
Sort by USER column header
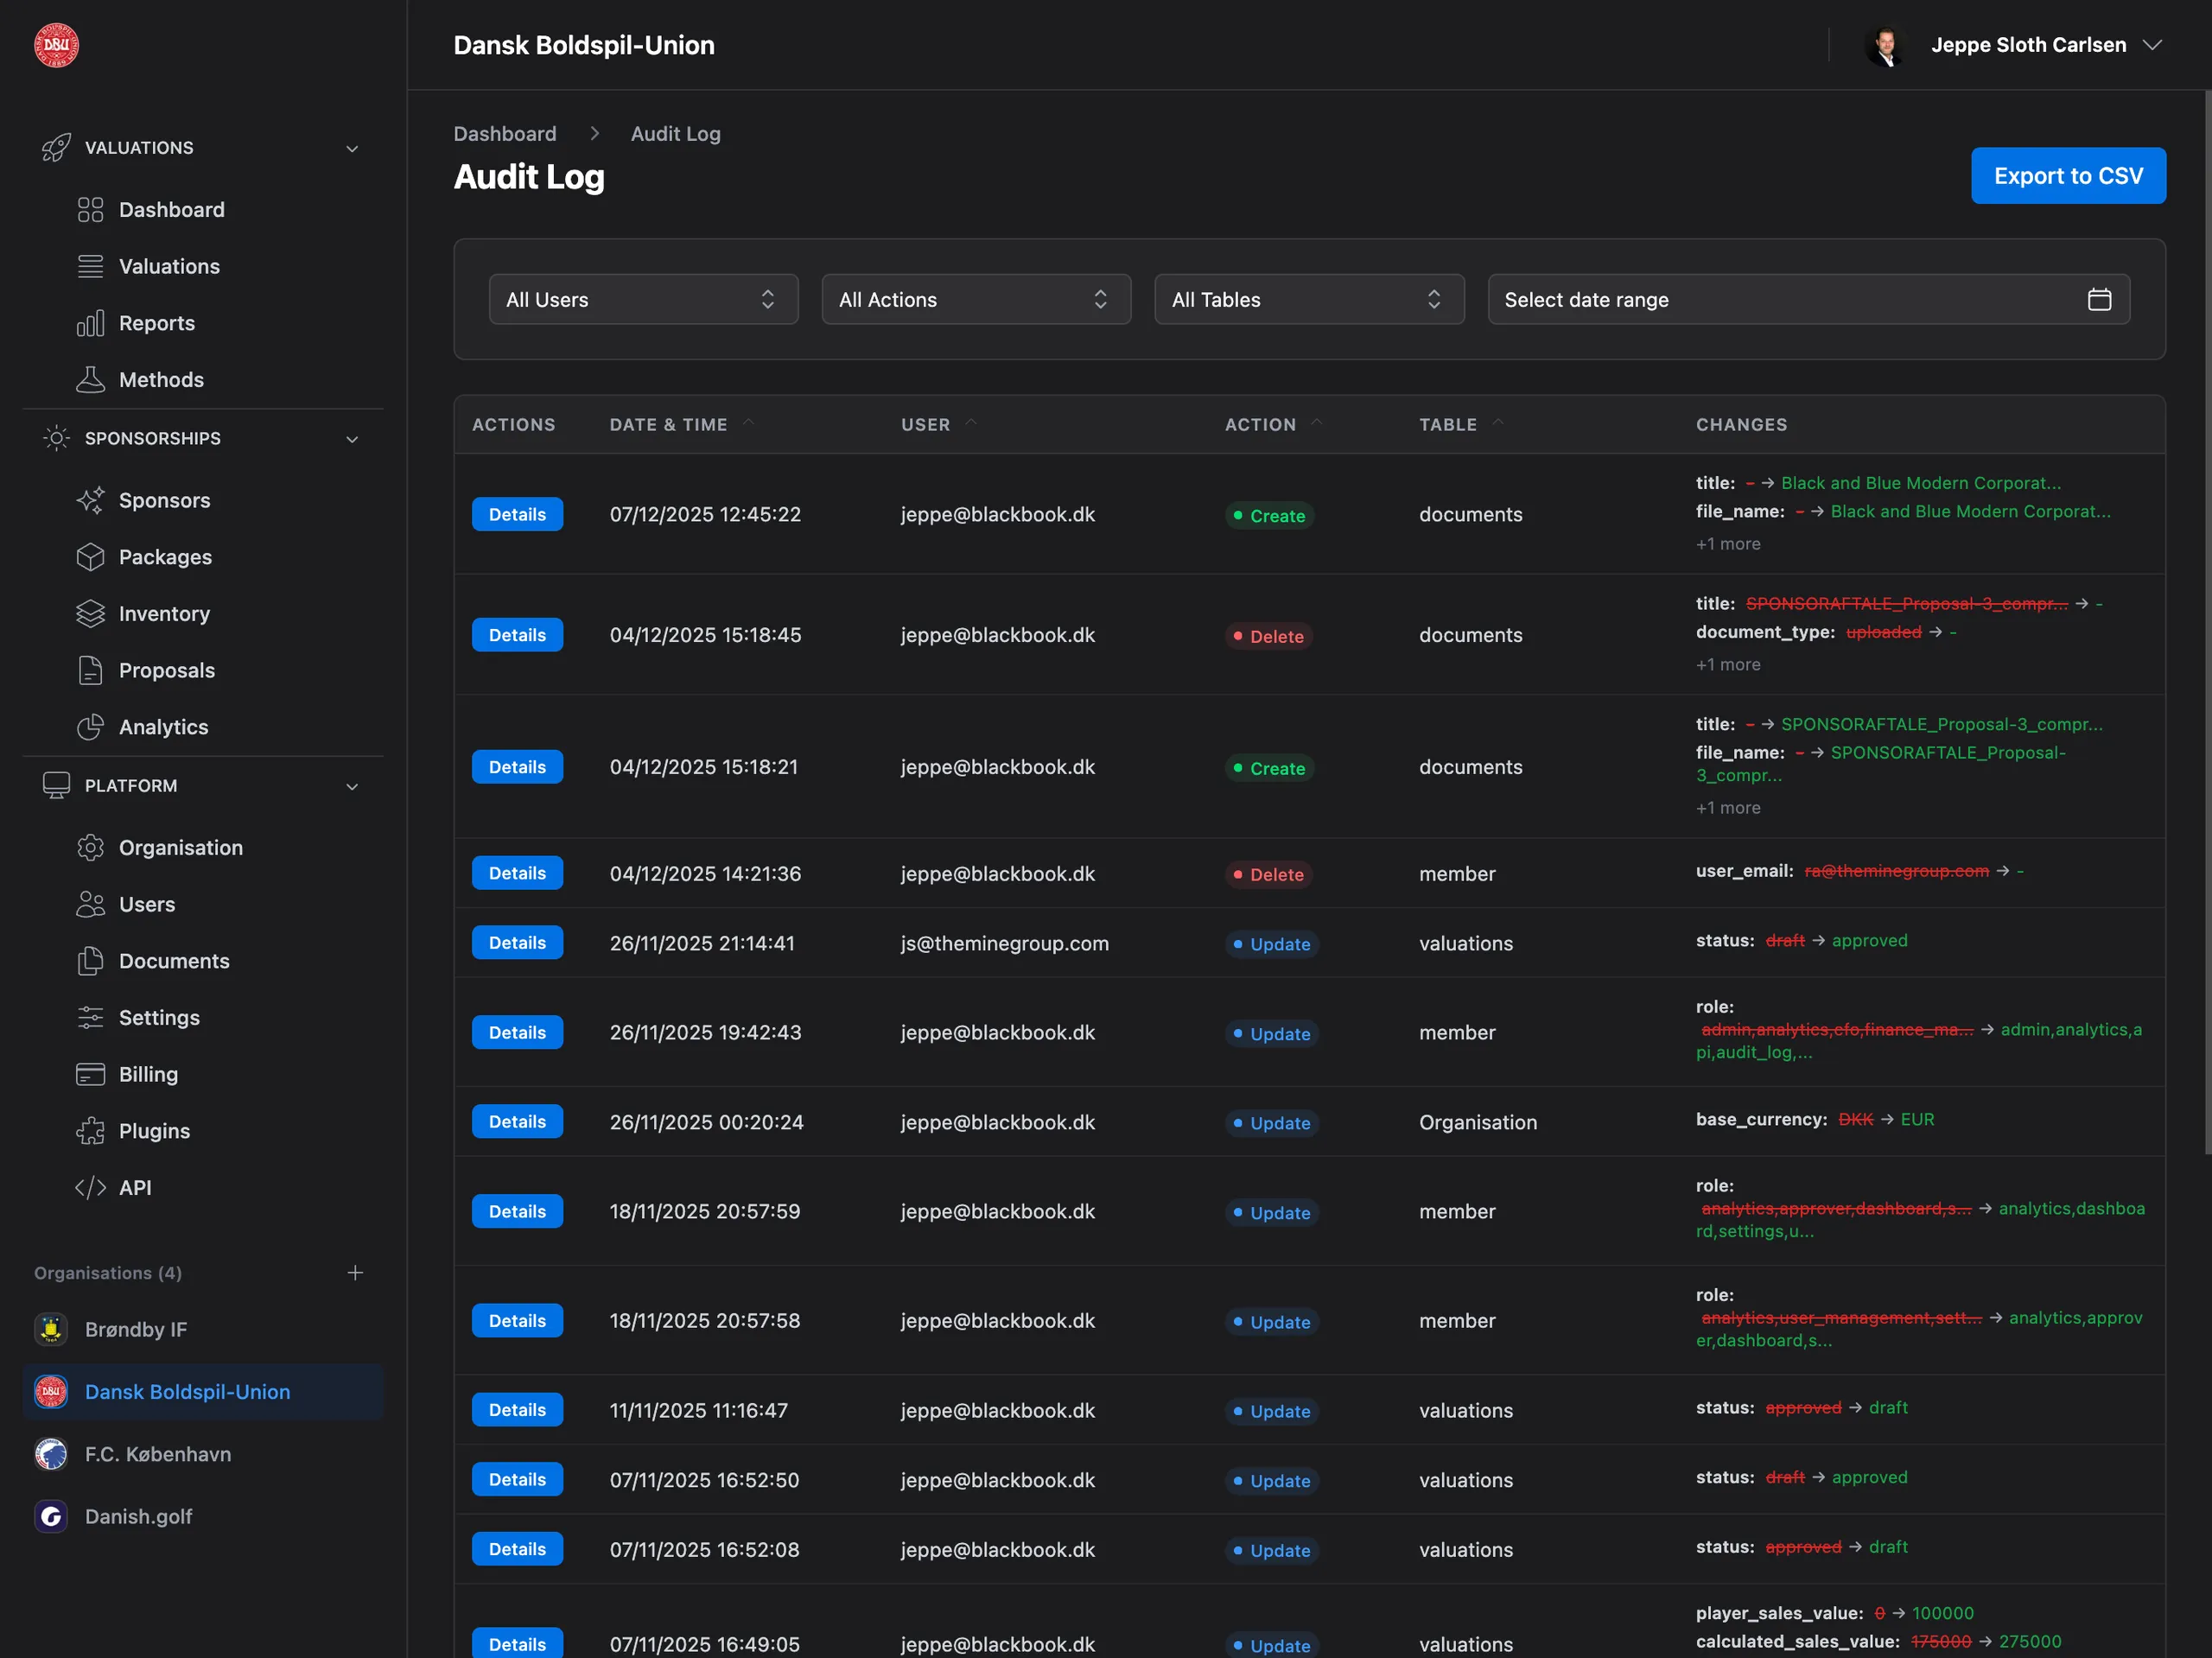938,425
